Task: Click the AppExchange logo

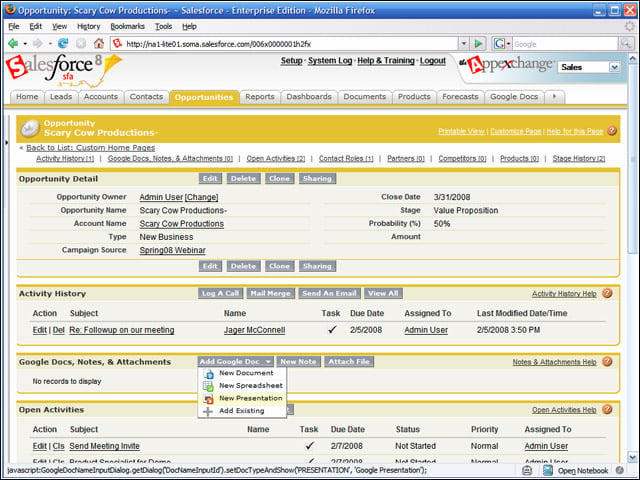Action: click(506, 65)
